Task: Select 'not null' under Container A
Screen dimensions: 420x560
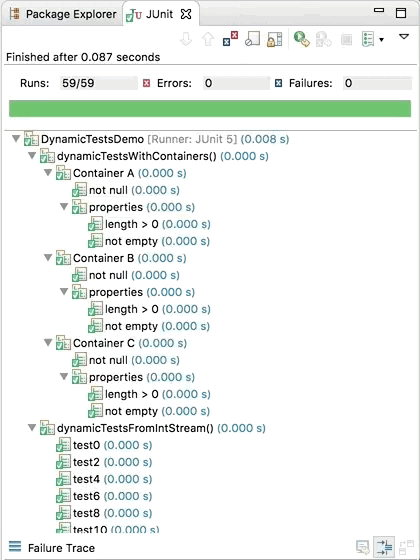Action: (x=126, y=190)
